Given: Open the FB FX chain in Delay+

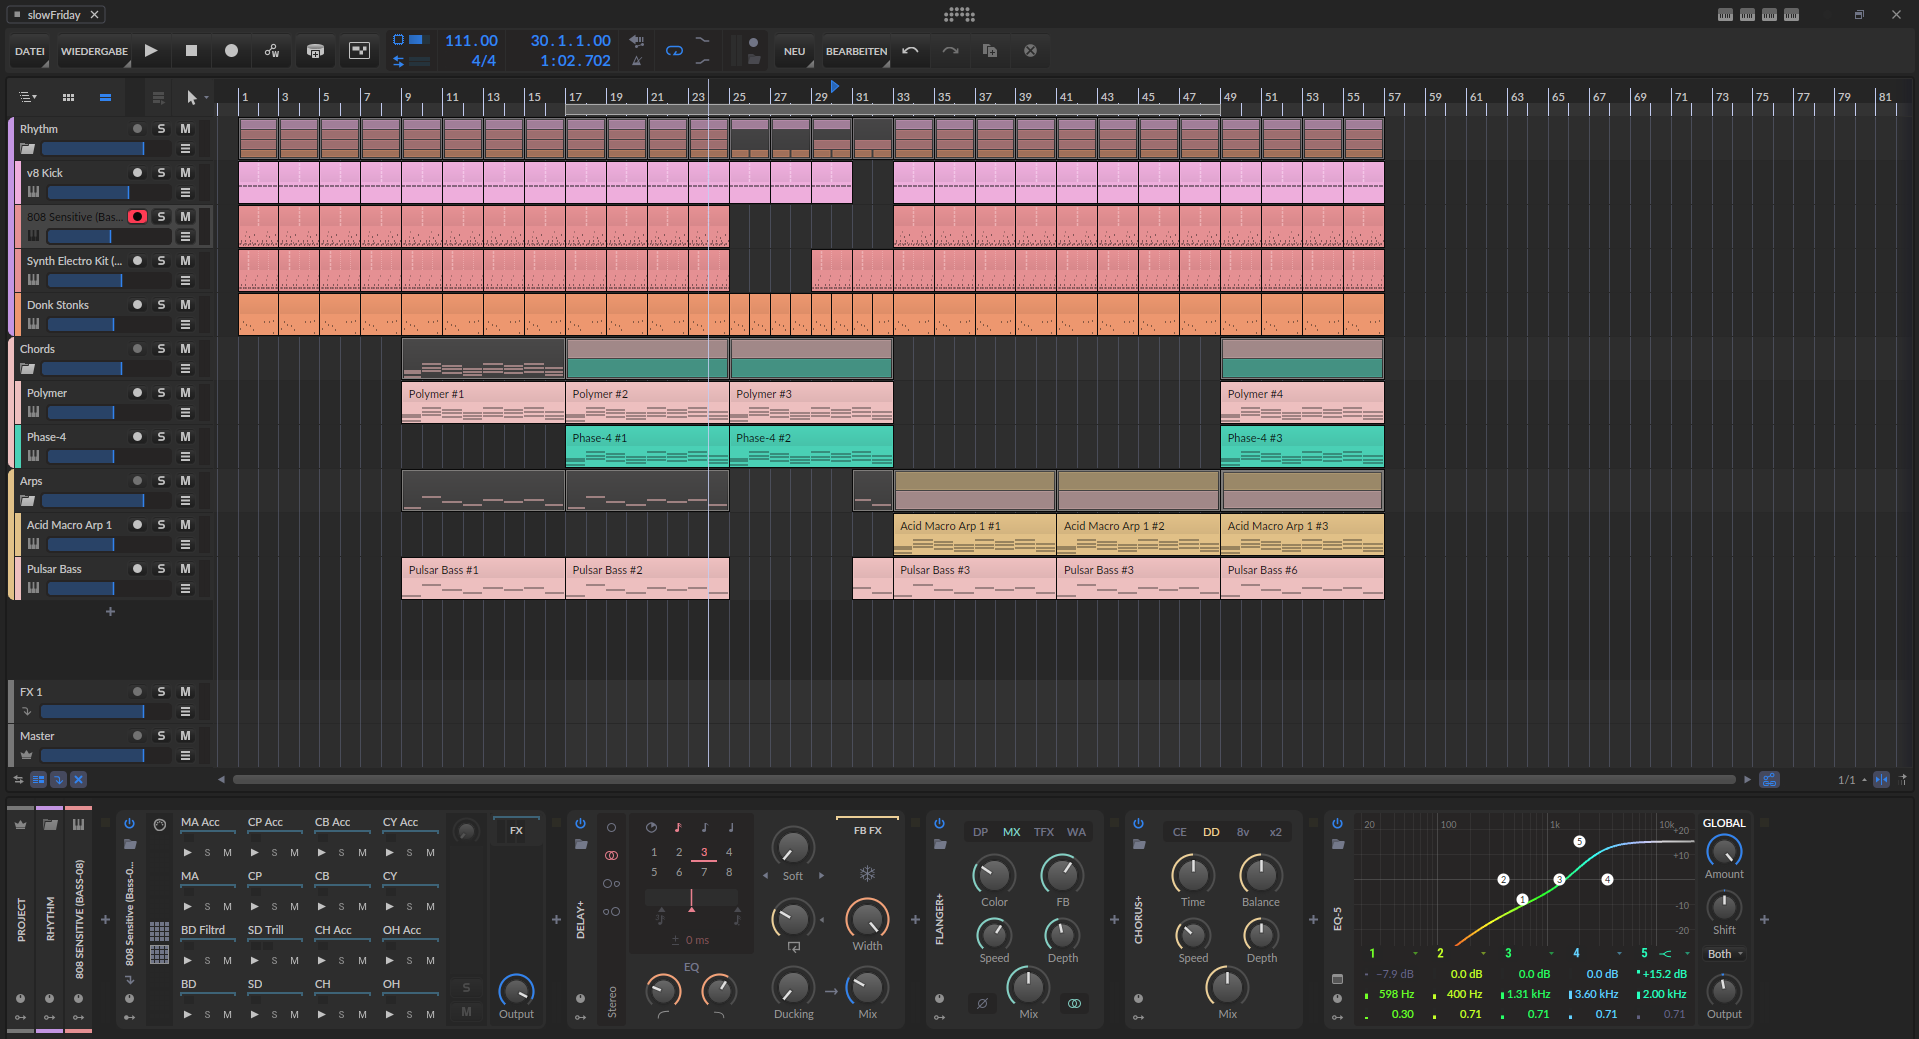Looking at the screenshot, I should pyautogui.click(x=867, y=830).
